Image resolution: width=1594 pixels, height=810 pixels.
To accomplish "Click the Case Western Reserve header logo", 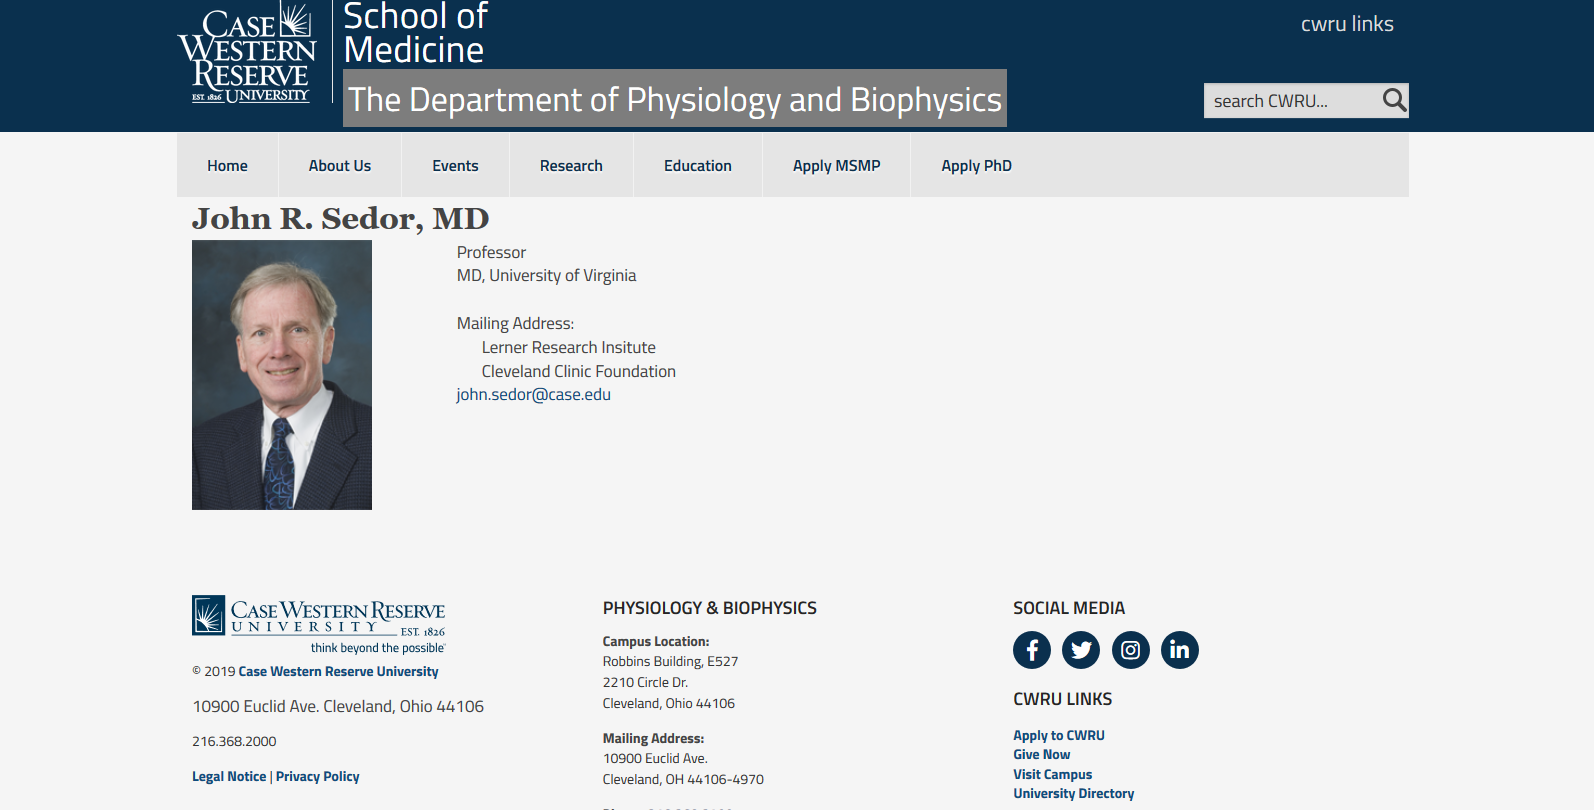I will [x=247, y=53].
